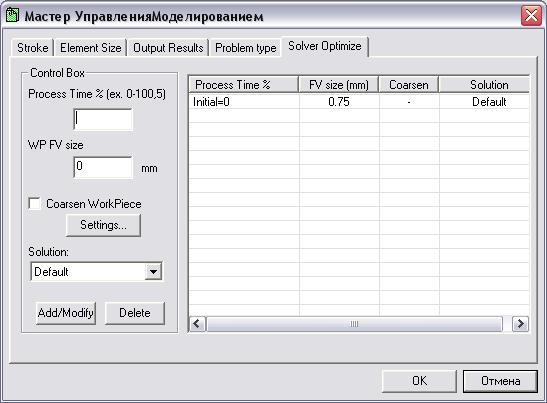Select the Output Results tab
Screen dimensions: 547x403
click(168, 47)
